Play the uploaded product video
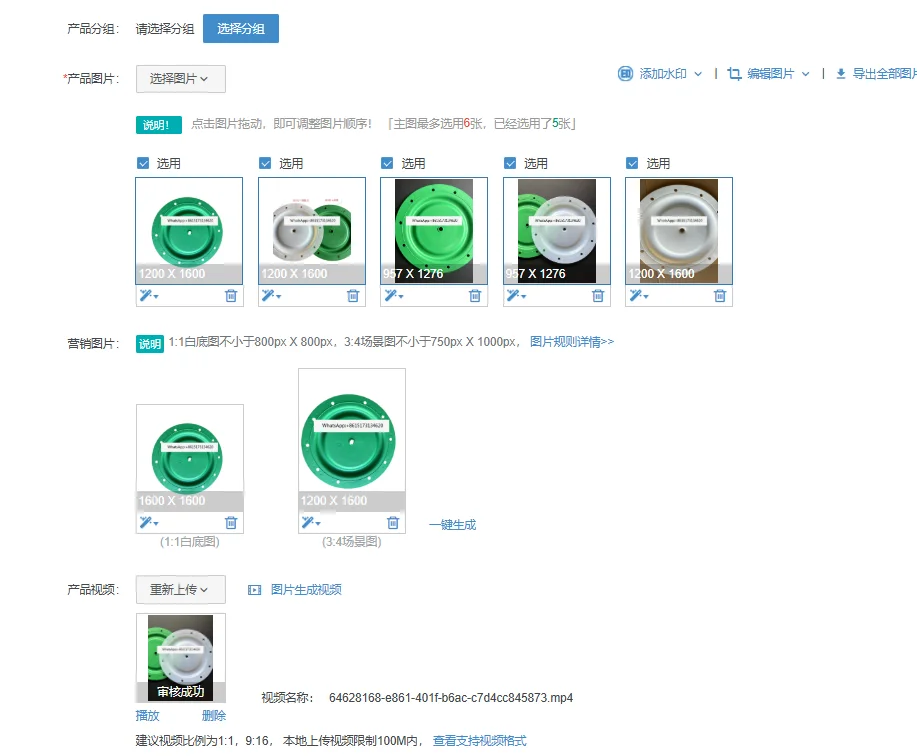Screen dimensions: 917x756 pos(147,715)
